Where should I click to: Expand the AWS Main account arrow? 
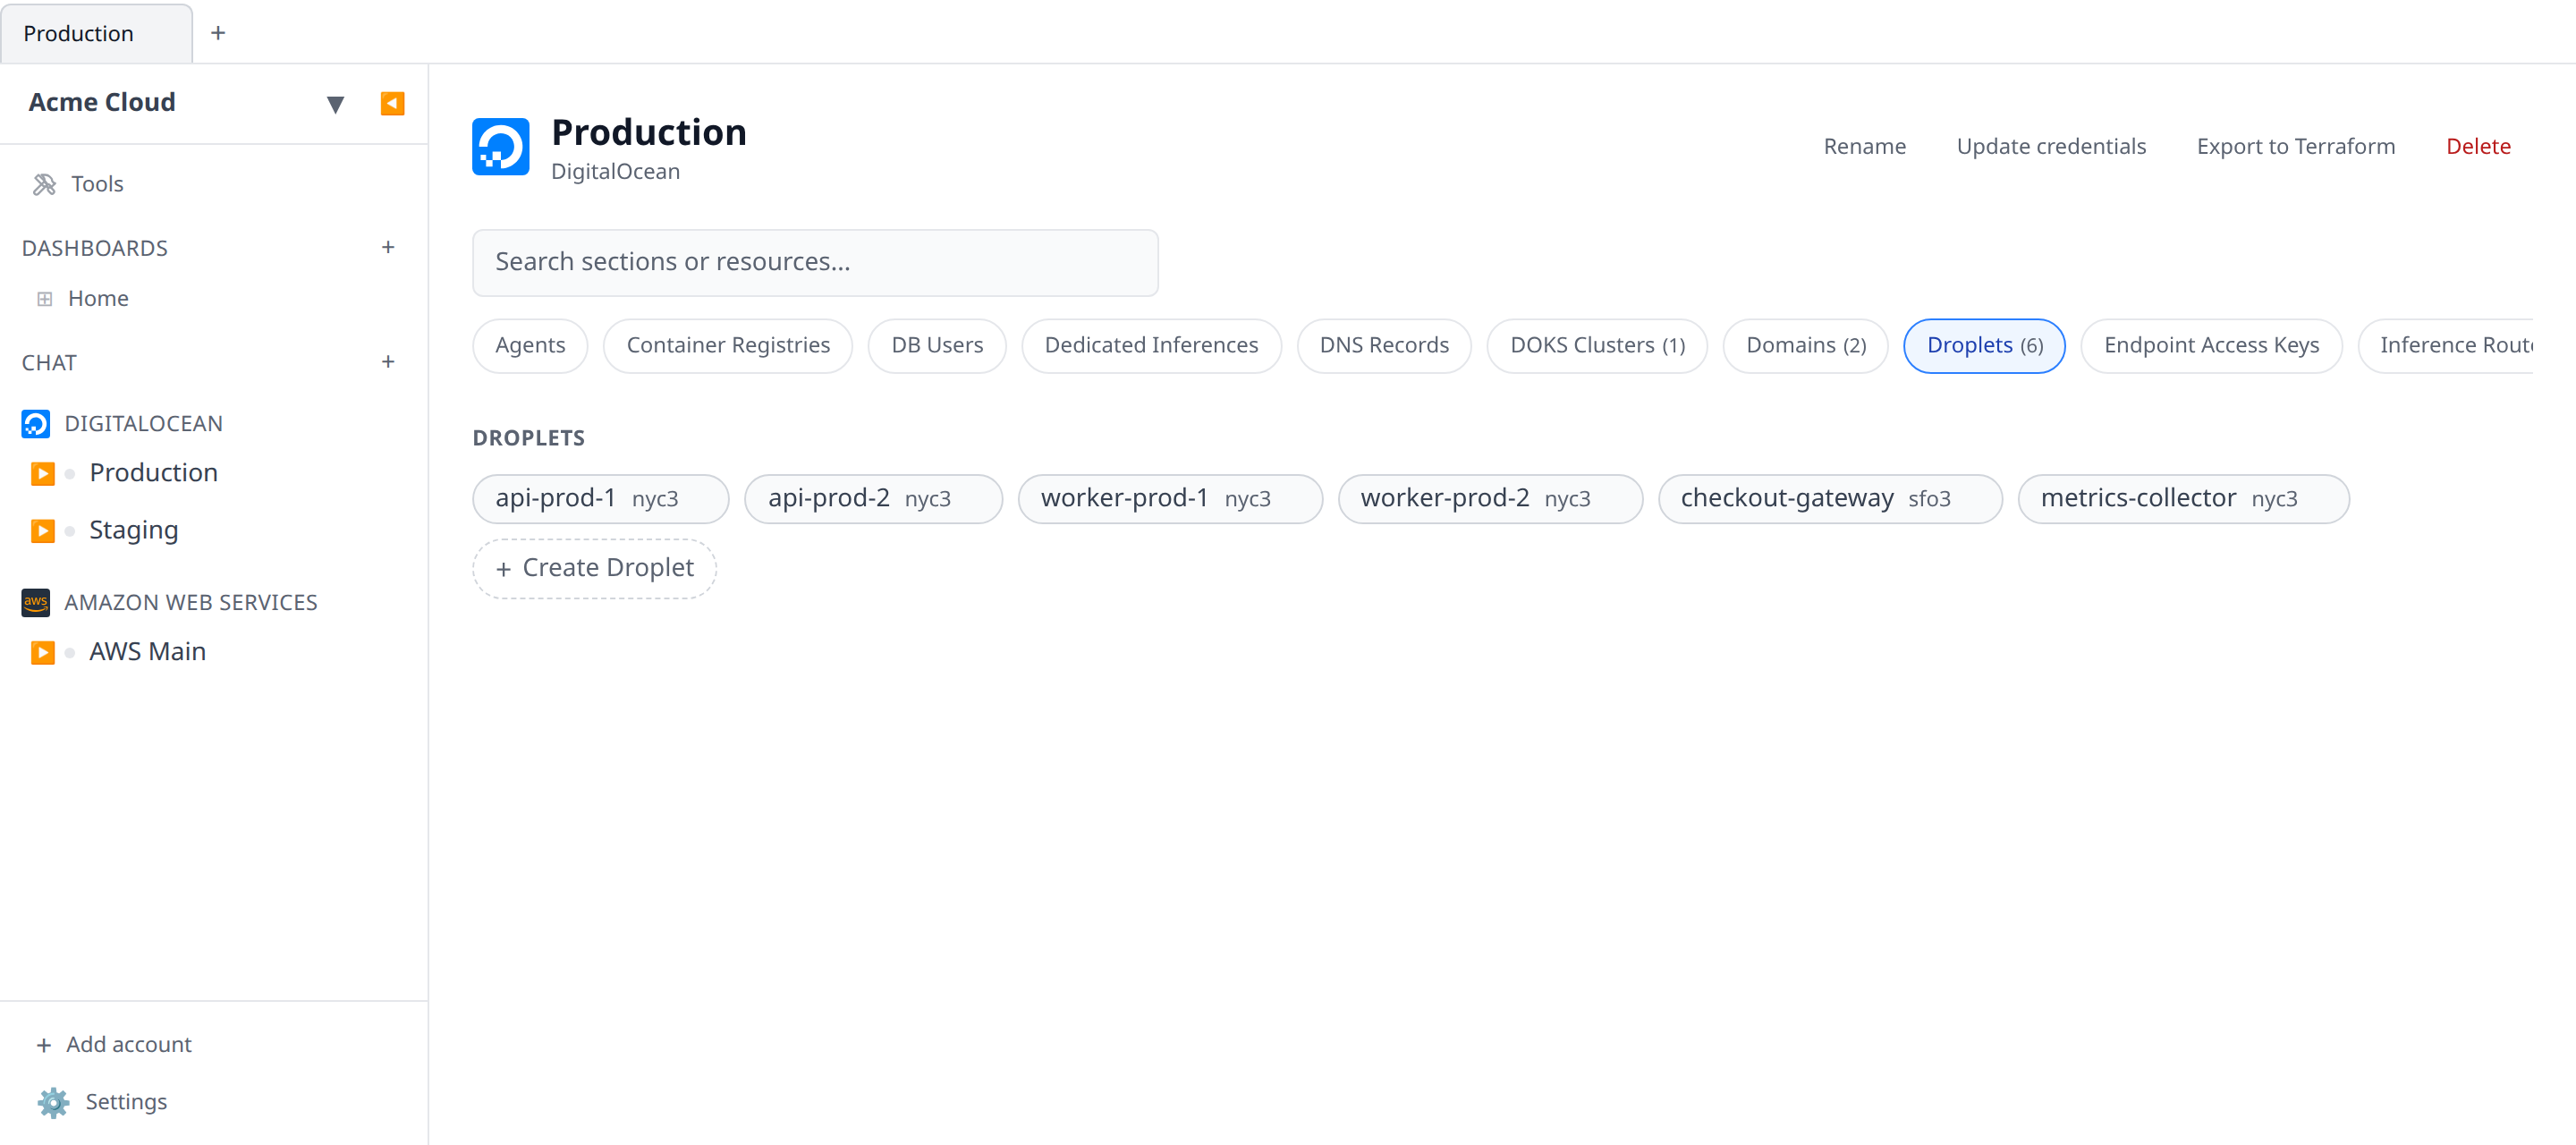click(x=42, y=652)
